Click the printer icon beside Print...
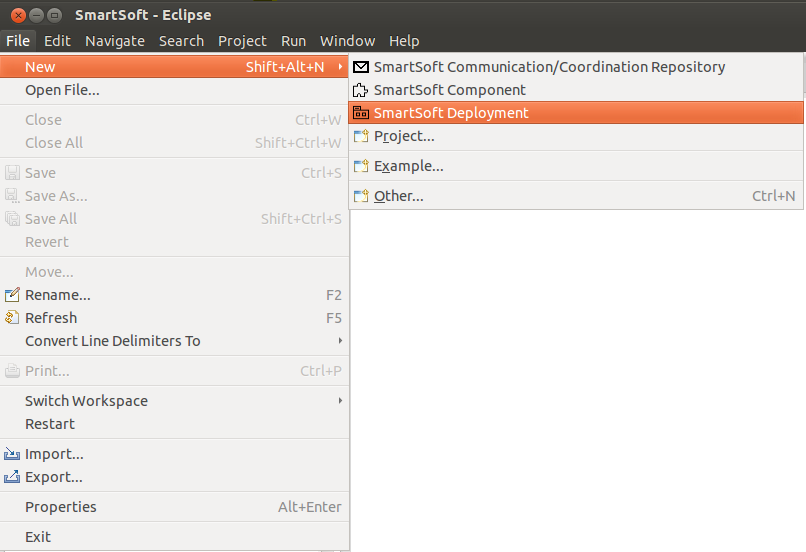 (x=12, y=371)
